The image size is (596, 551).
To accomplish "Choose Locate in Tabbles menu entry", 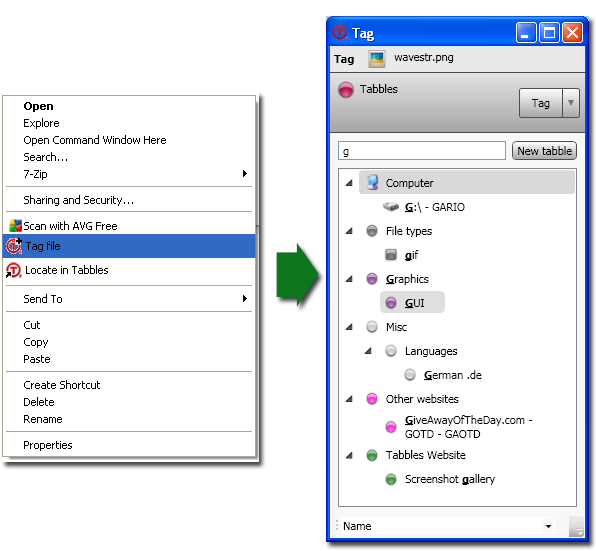I will 129,270.
